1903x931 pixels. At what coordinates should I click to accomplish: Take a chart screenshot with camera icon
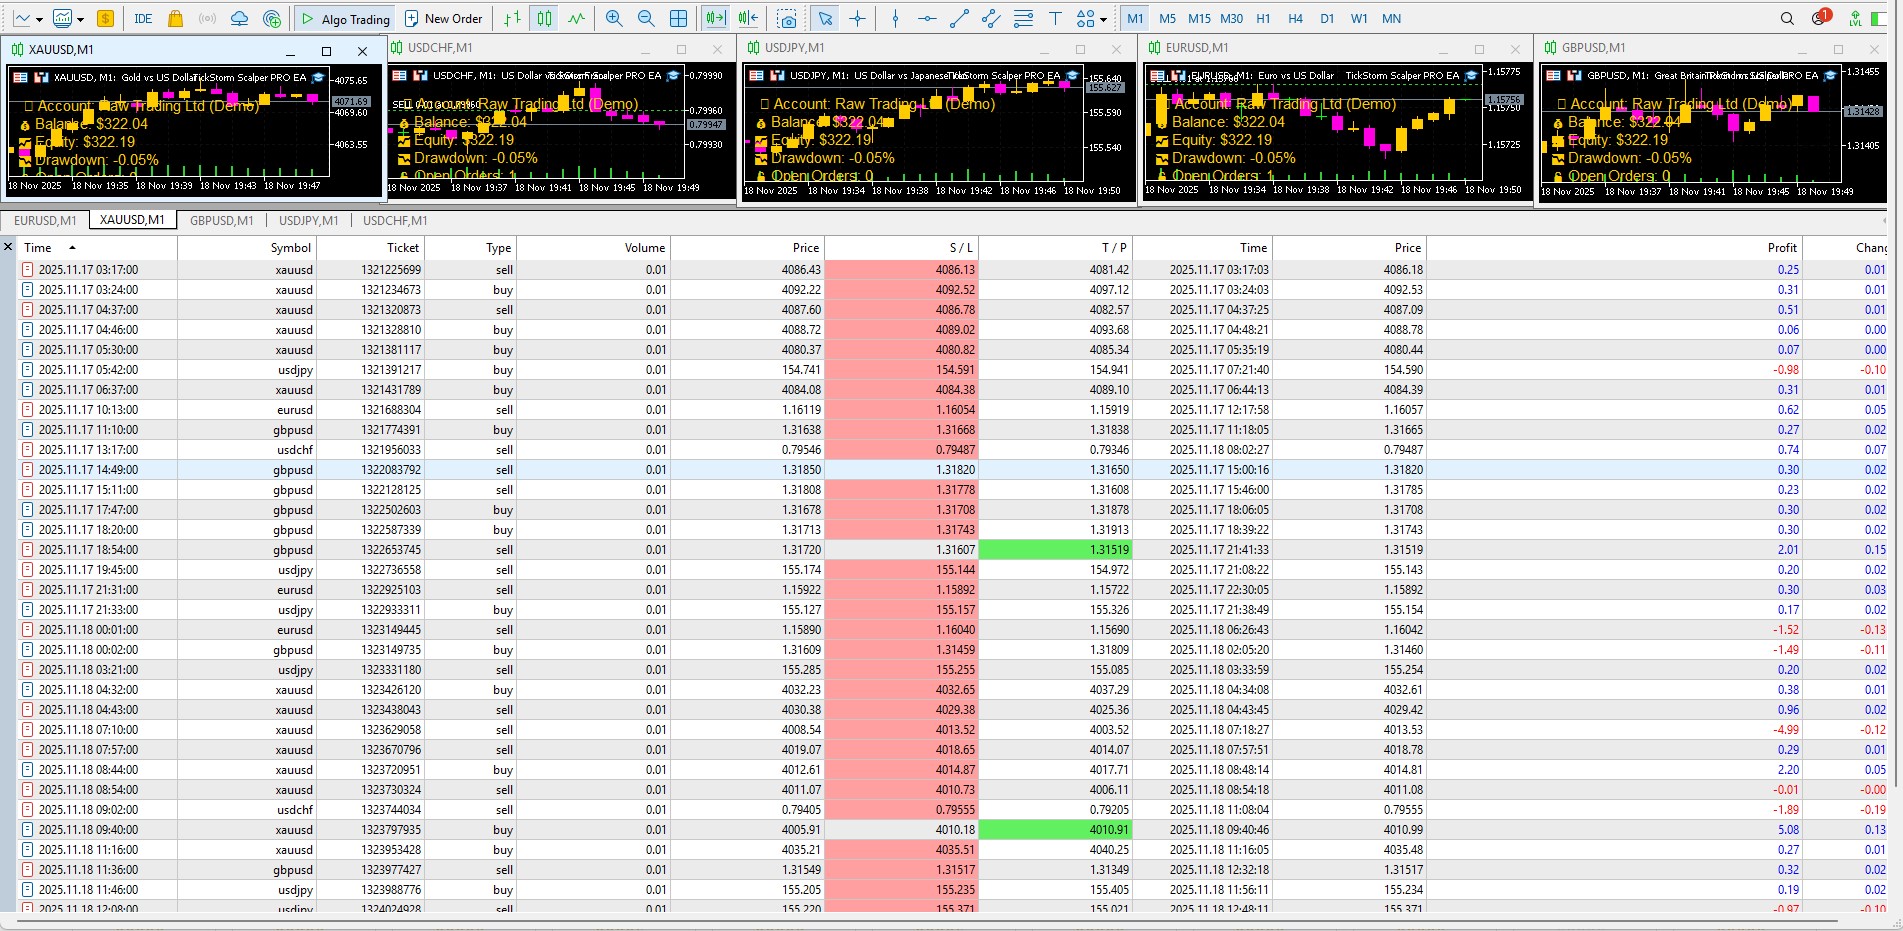[787, 18]
